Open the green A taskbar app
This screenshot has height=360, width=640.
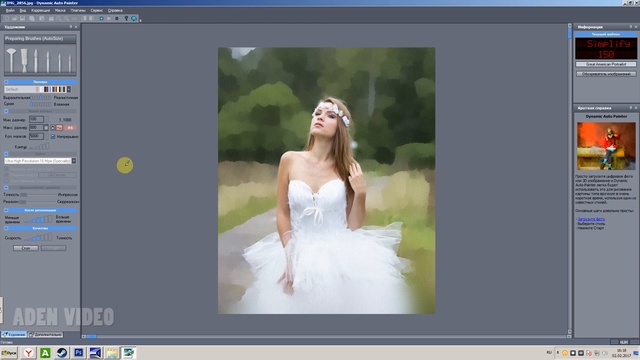[x=45, y=353]
